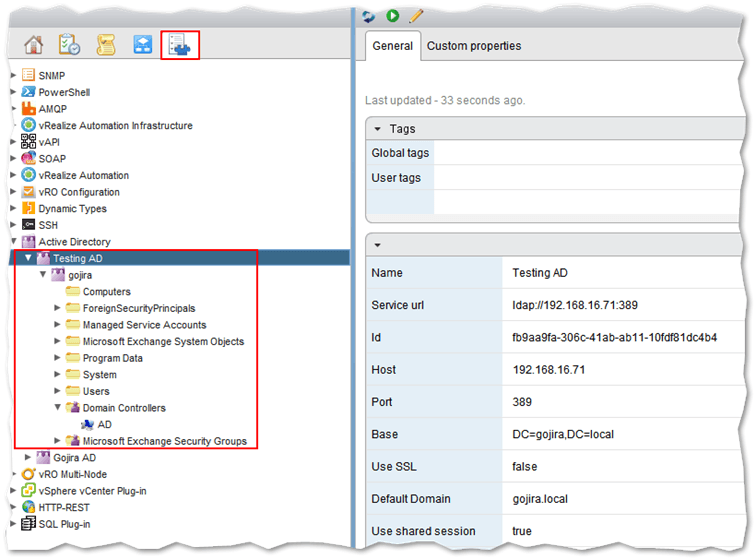Collapse the gojira domain node arrow

tap(43, 274)
